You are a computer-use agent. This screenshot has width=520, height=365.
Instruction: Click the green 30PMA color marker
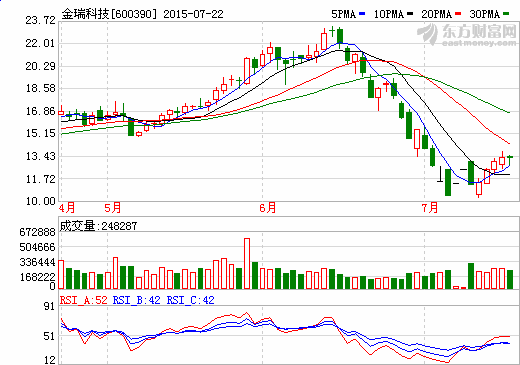[x=506, y=14]
